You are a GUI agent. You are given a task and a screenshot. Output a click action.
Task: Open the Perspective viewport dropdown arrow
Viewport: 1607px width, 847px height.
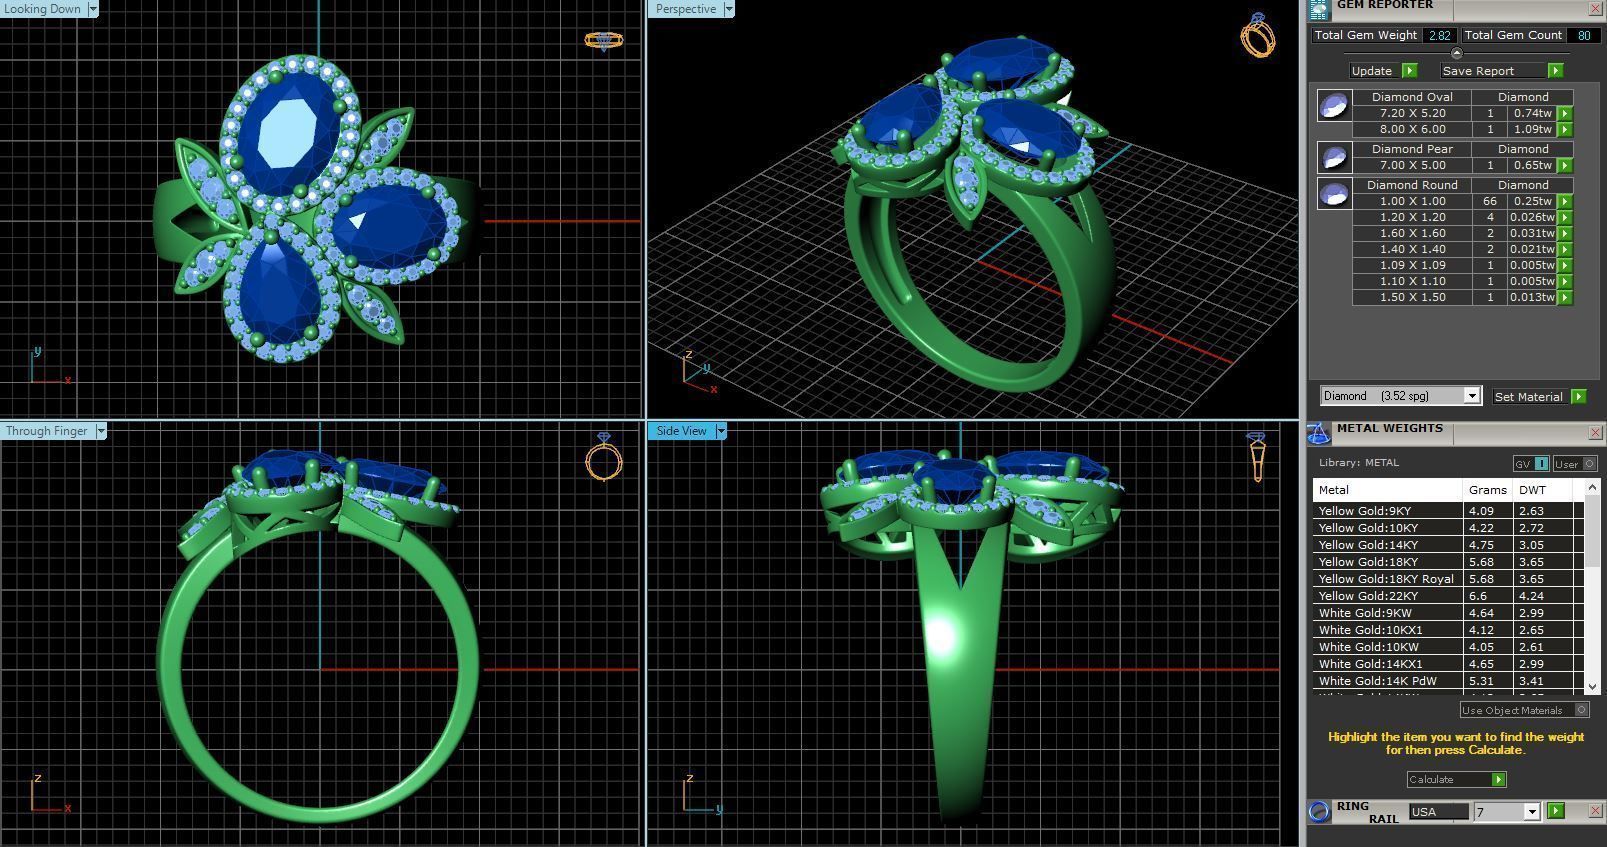[728, 9]
